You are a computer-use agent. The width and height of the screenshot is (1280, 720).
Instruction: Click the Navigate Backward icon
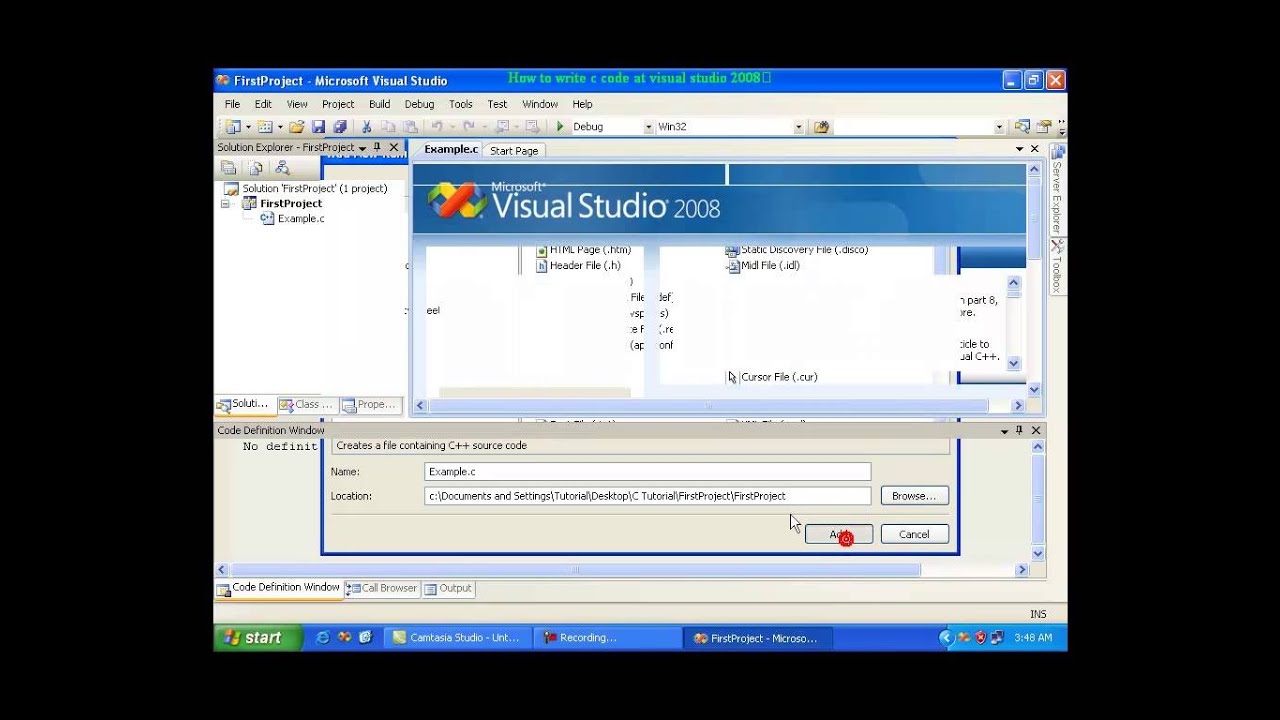502,127
